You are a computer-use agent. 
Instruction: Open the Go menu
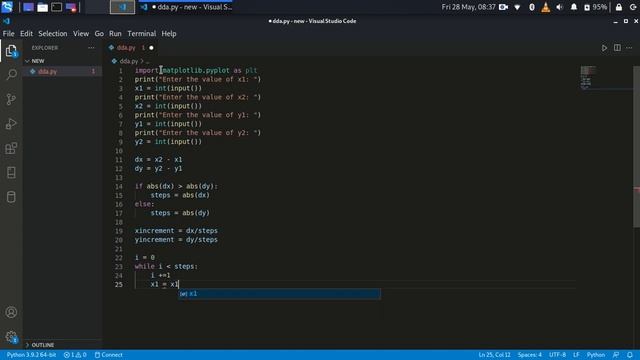(99, 33)
